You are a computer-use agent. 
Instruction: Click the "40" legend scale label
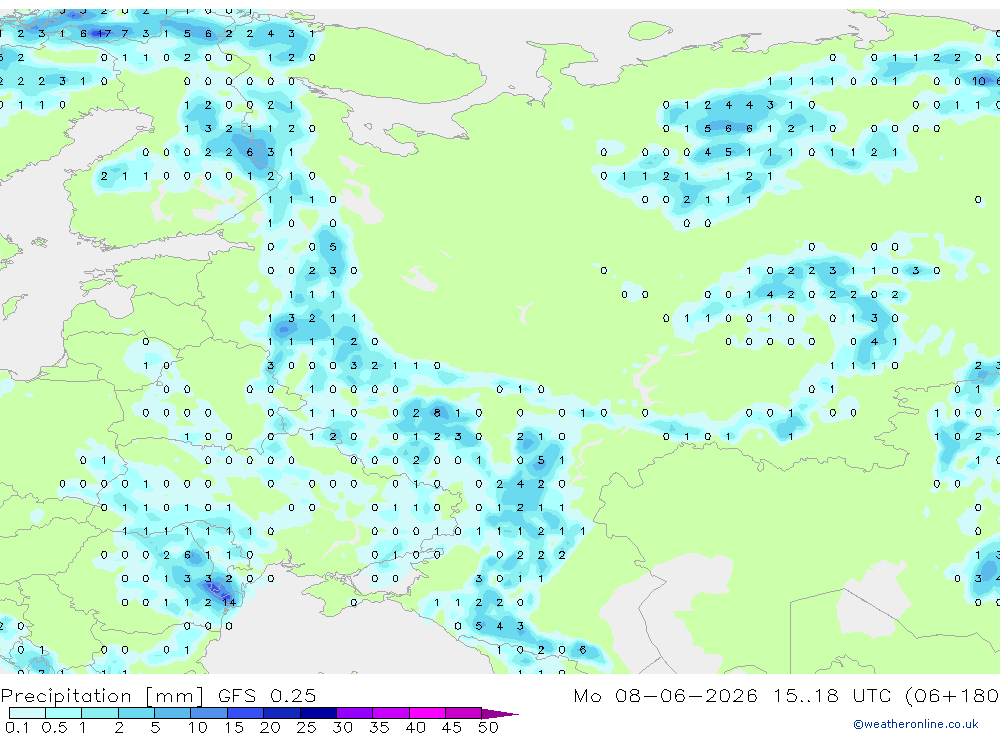pos(415,727)
